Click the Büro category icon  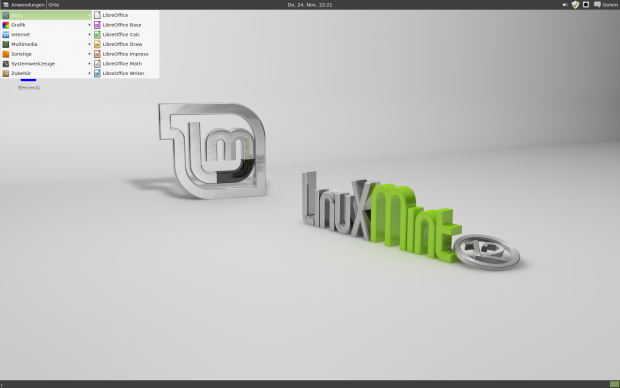click(x=6, y=15)
